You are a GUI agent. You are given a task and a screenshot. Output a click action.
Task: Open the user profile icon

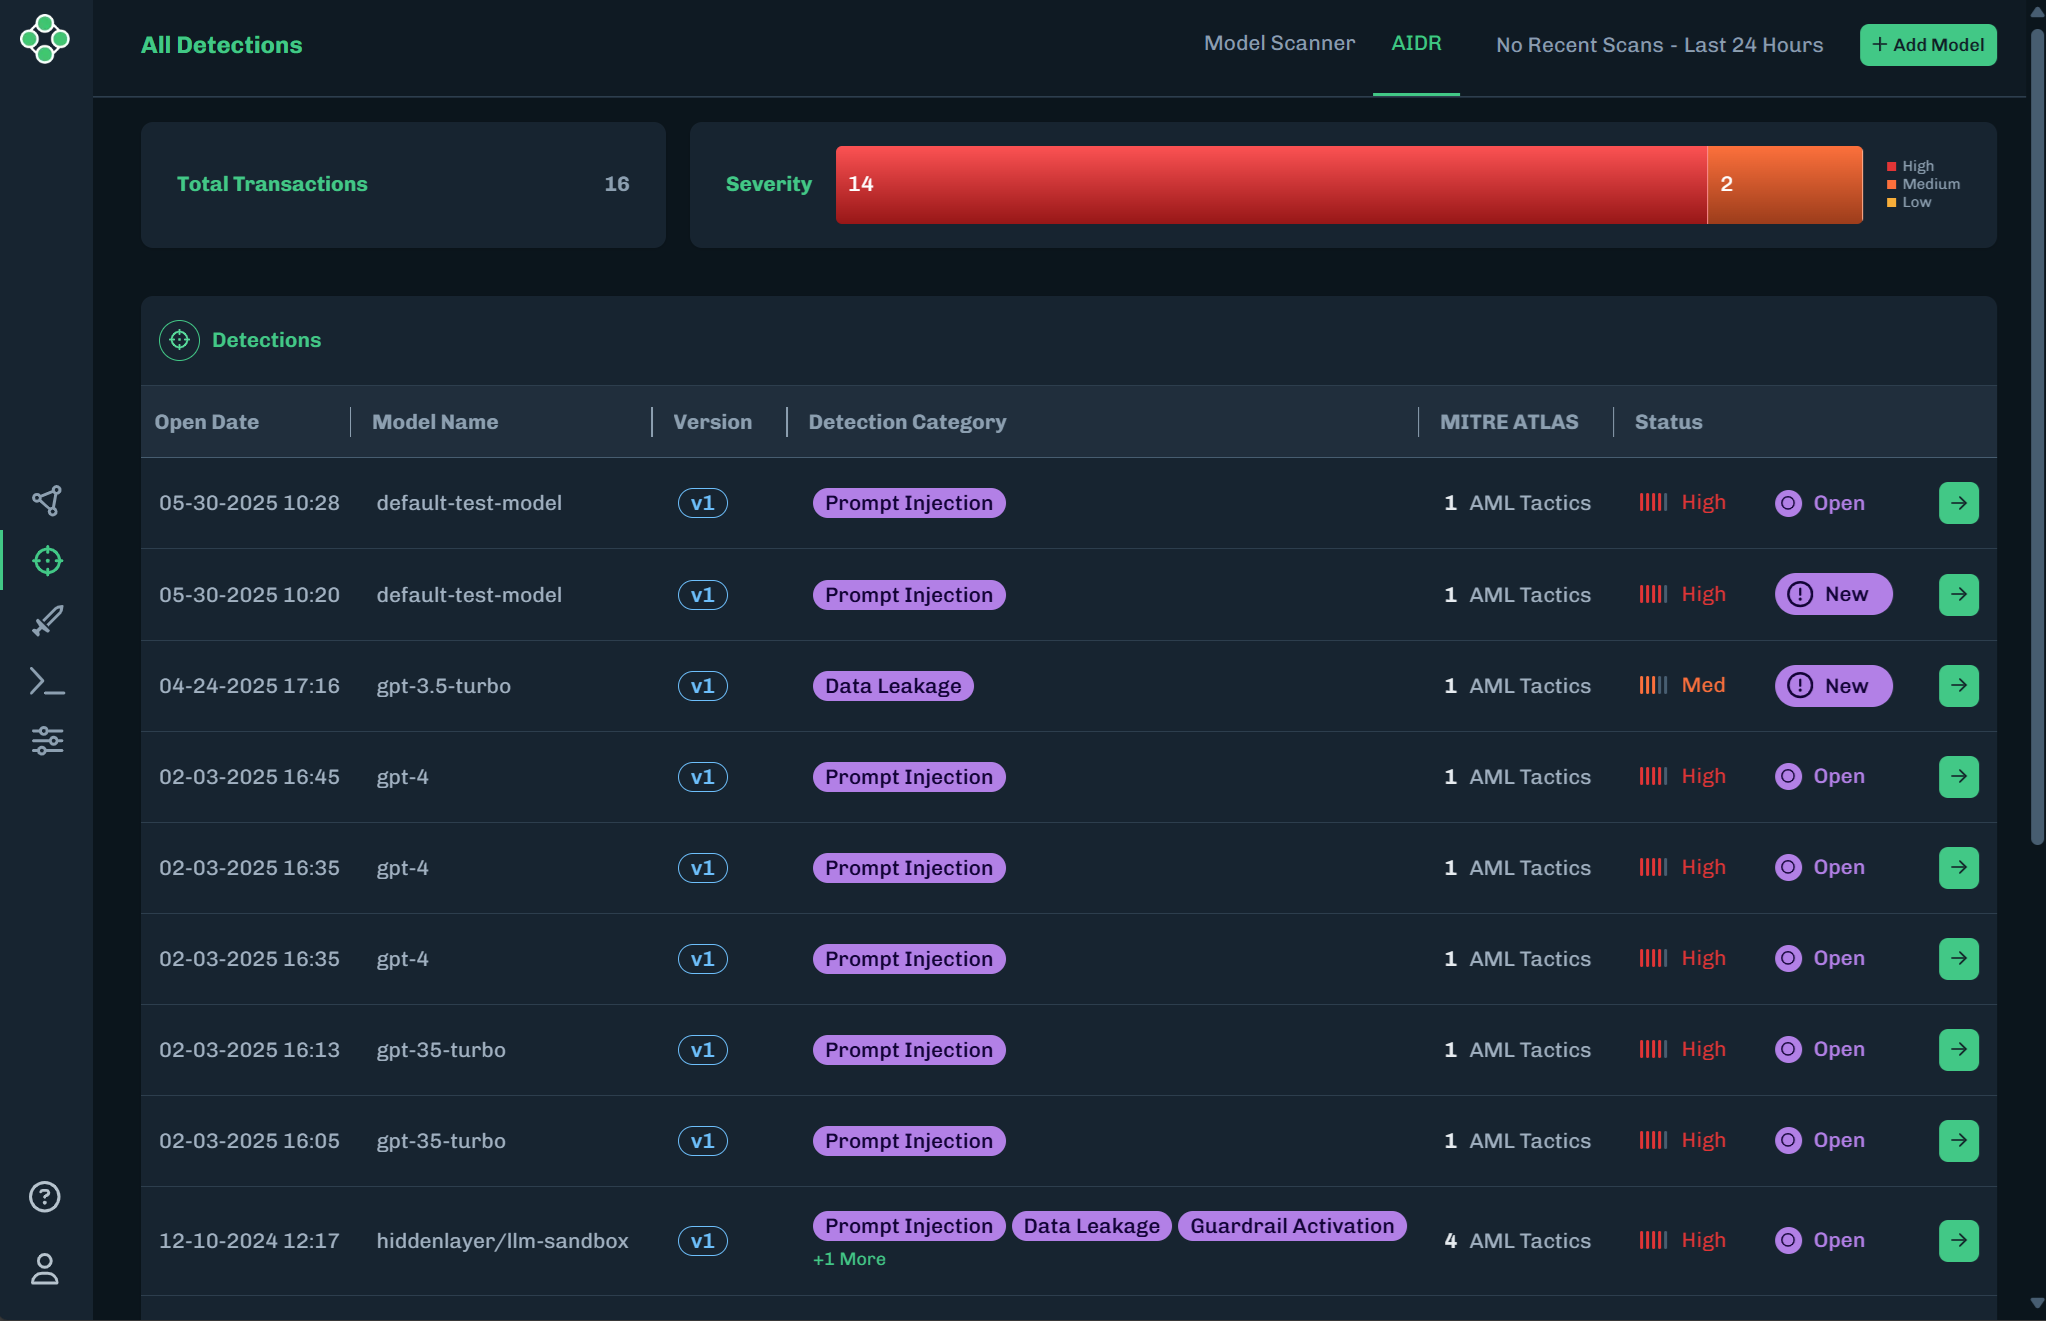[45, 1269]
